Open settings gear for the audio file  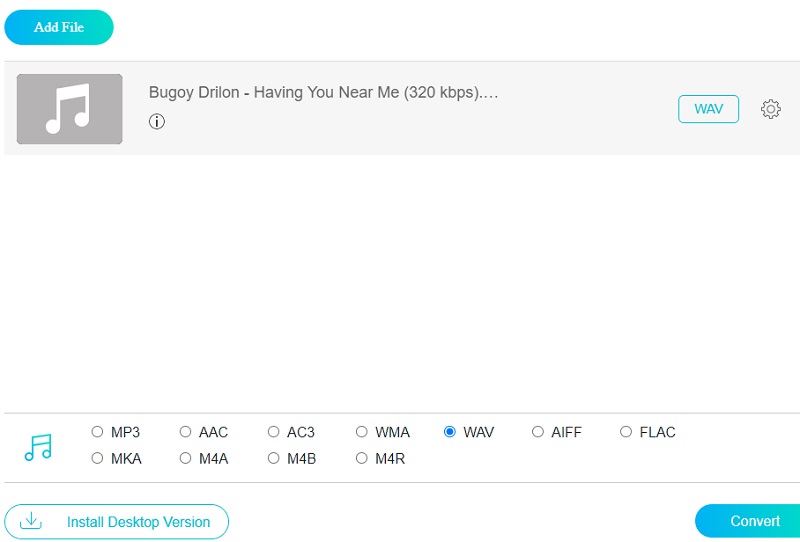pyautogui.click(x=770, y=109)
